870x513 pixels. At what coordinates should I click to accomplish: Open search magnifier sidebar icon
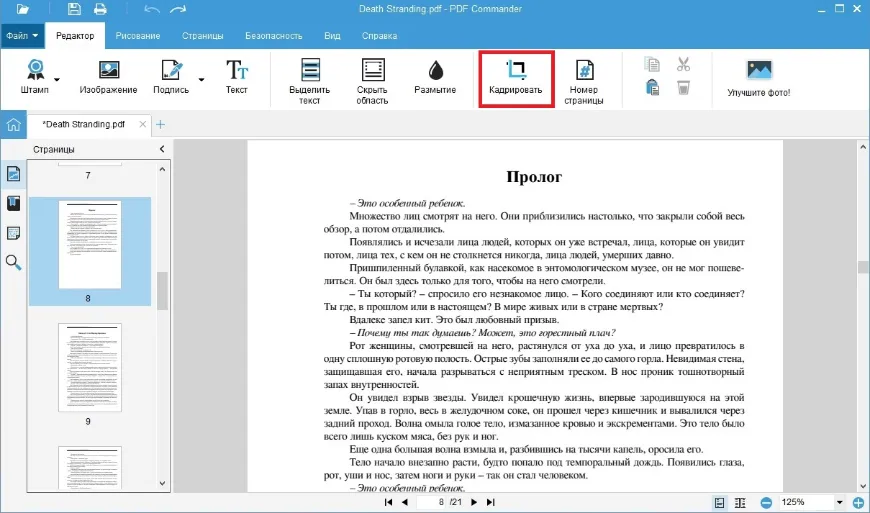(13, 262)
